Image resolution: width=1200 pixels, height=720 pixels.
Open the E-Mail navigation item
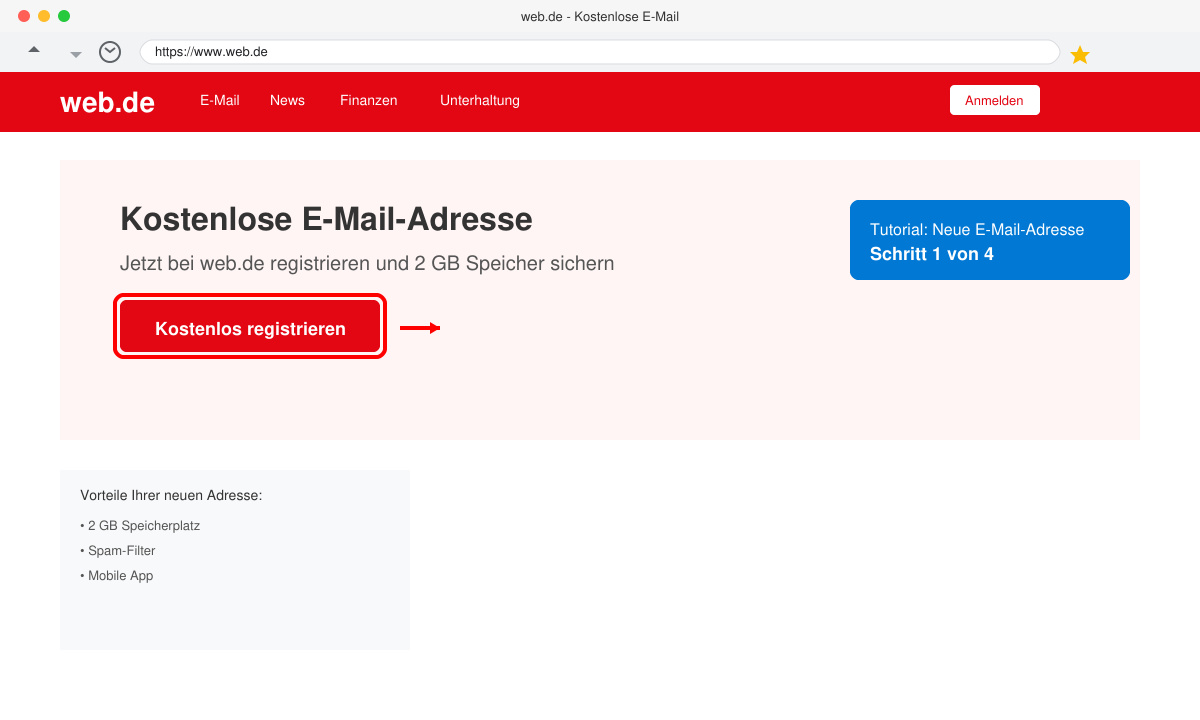click(x=220, y=100)
